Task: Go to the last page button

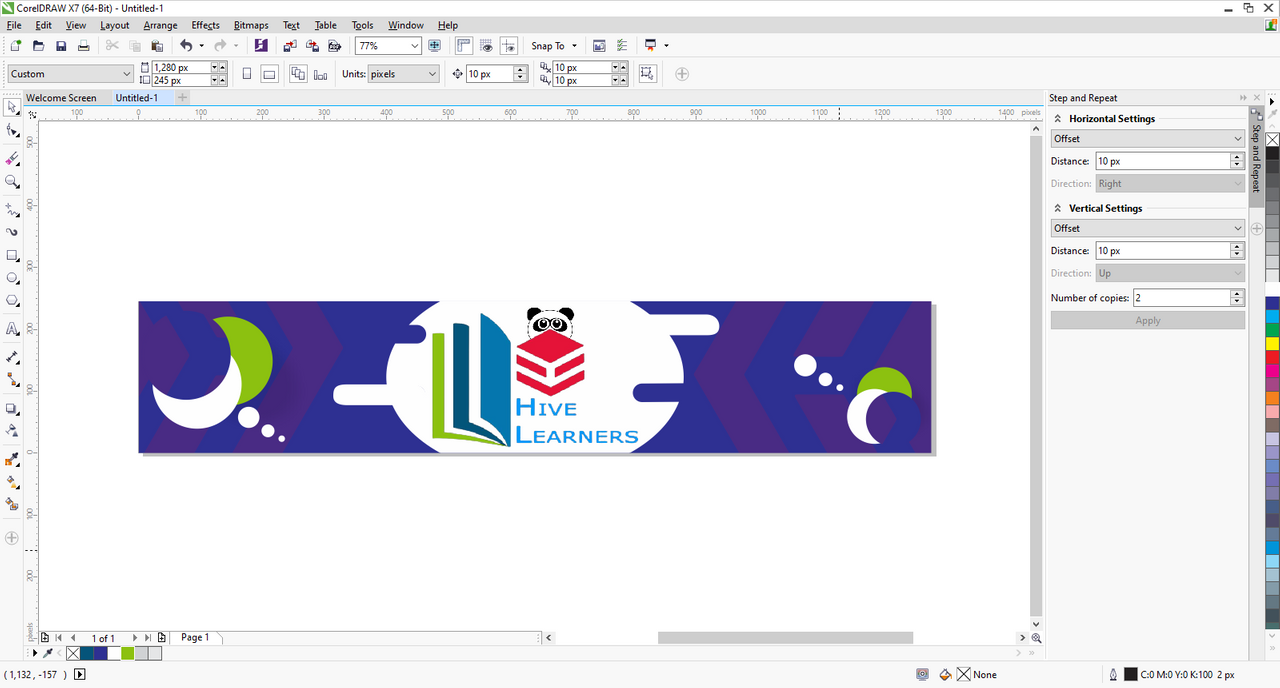Action: [x=148, y=637]
